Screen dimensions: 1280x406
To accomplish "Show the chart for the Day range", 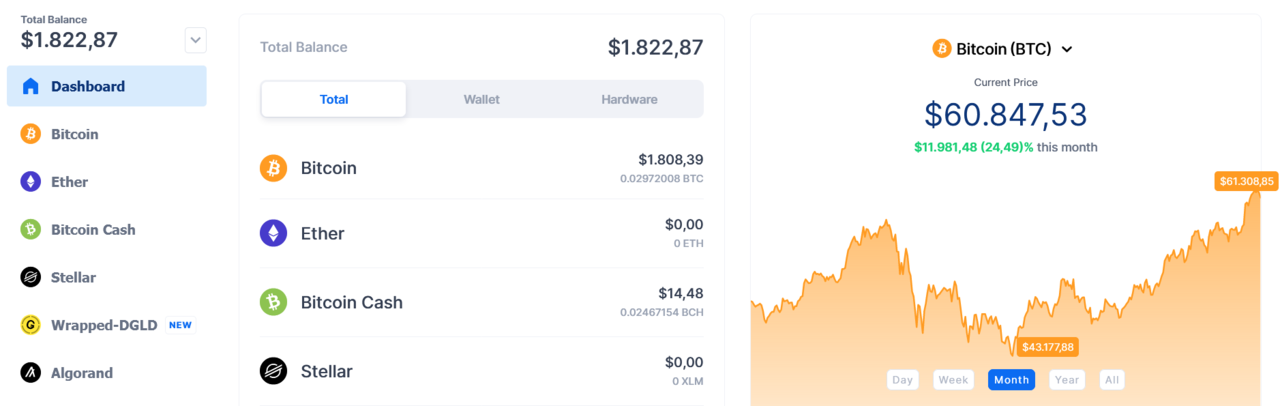I will (x=903, y=380).
